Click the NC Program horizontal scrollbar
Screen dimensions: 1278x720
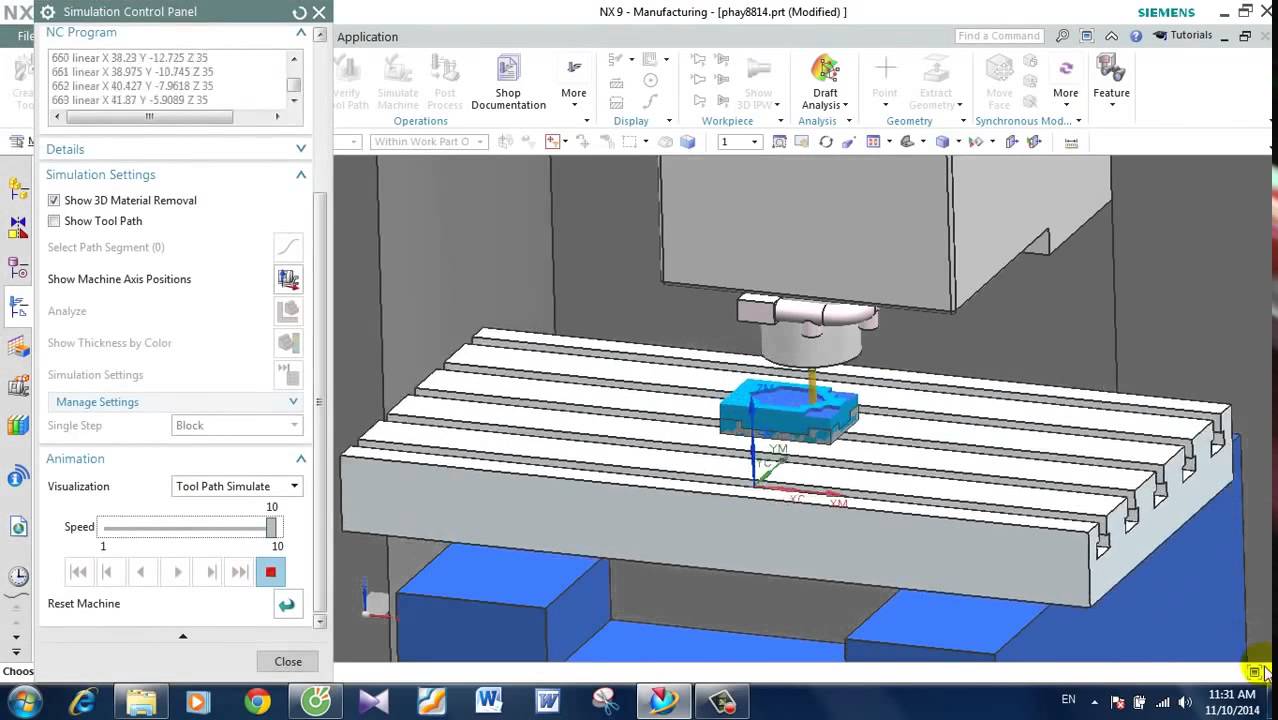[x=149, y=117]
